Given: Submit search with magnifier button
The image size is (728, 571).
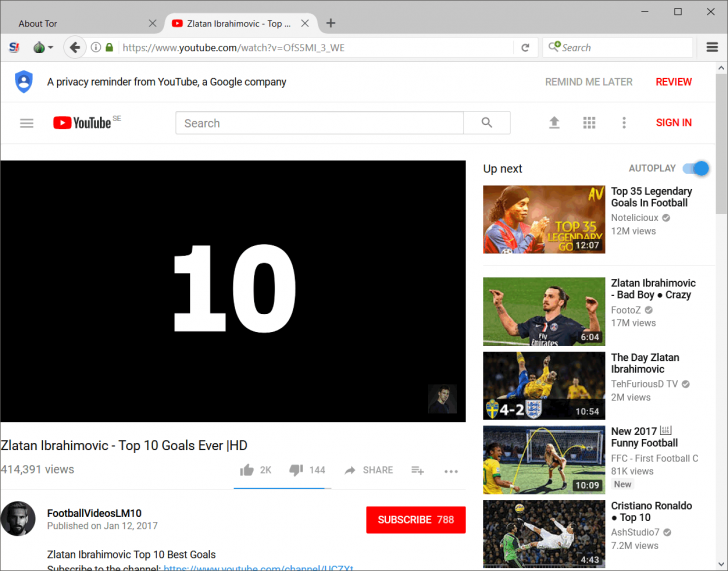Looking at the screenshot, I should [x=487, y=123].
